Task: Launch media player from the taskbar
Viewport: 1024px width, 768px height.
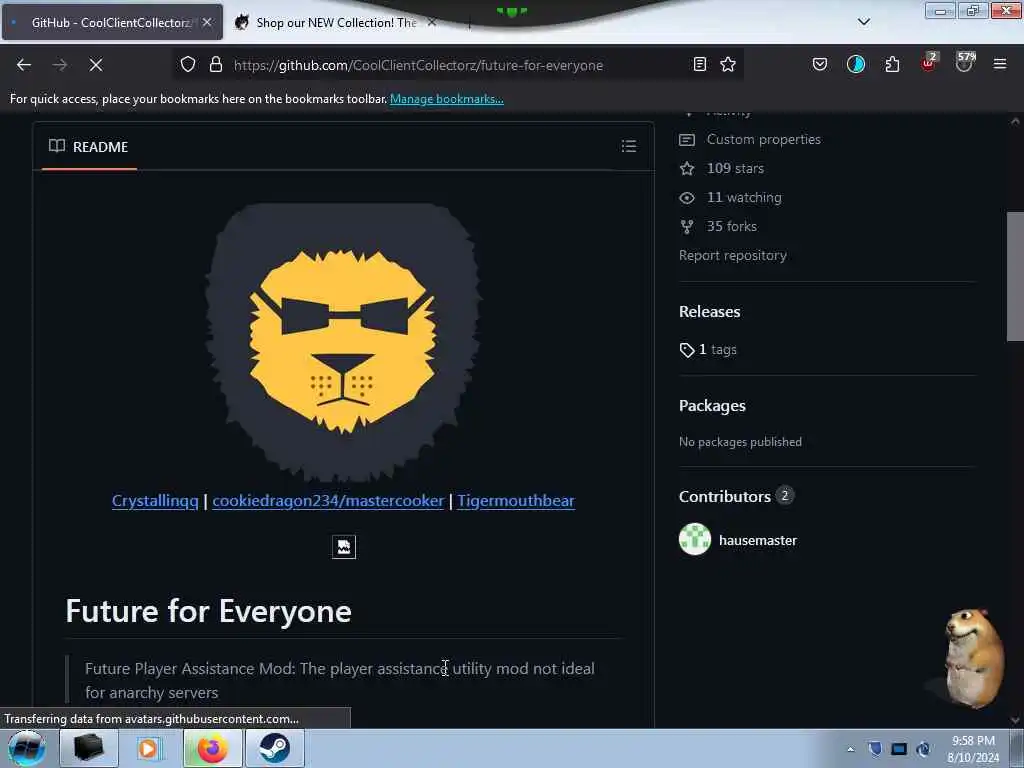Action: (x=149, y=748)
